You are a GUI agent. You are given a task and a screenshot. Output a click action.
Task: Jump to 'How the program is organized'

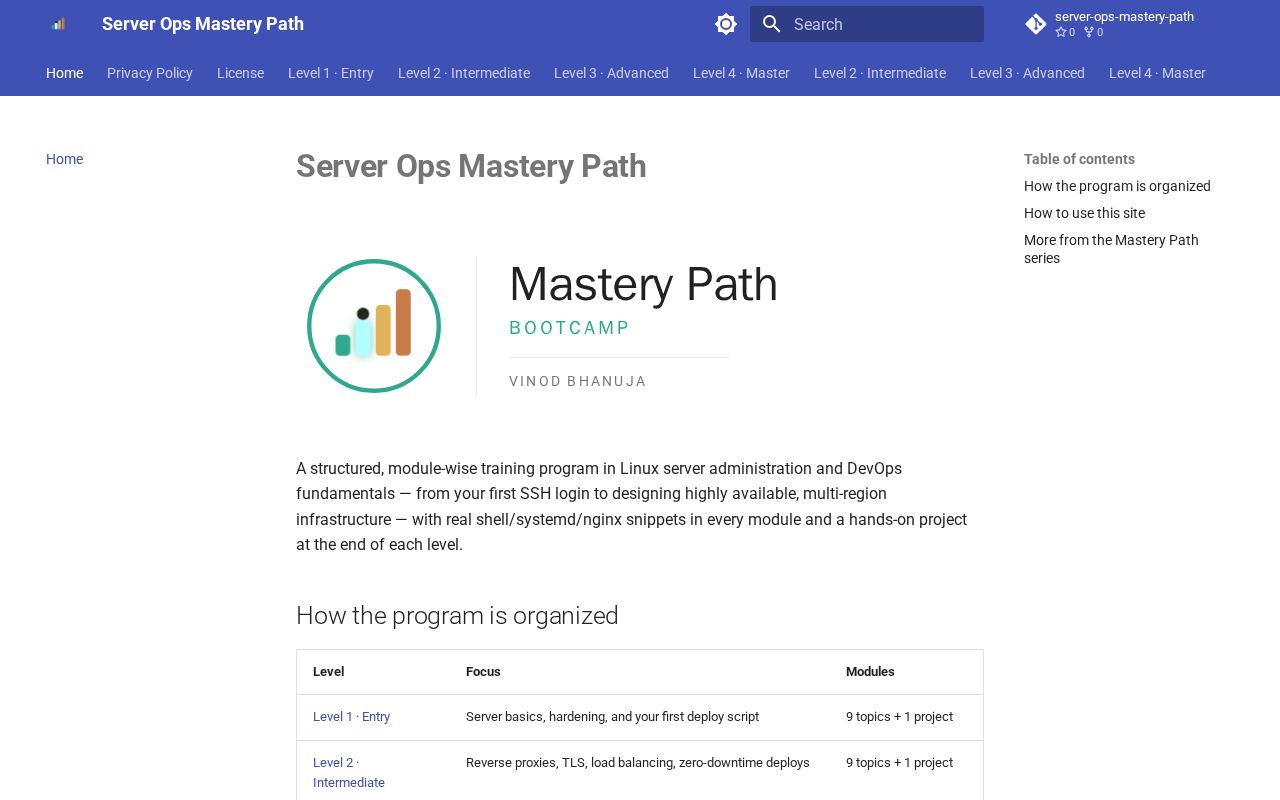click(x=1117, y=186)
